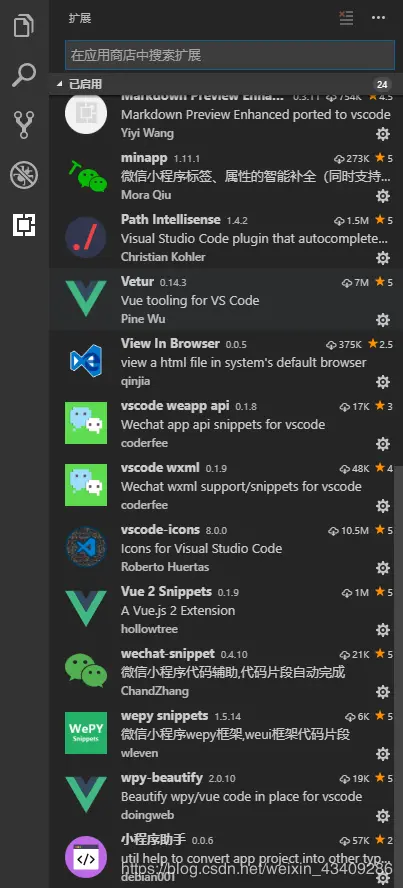Click the vscode-icons logo thumbnail
The image size is (403, 888).
coord(86,547)
